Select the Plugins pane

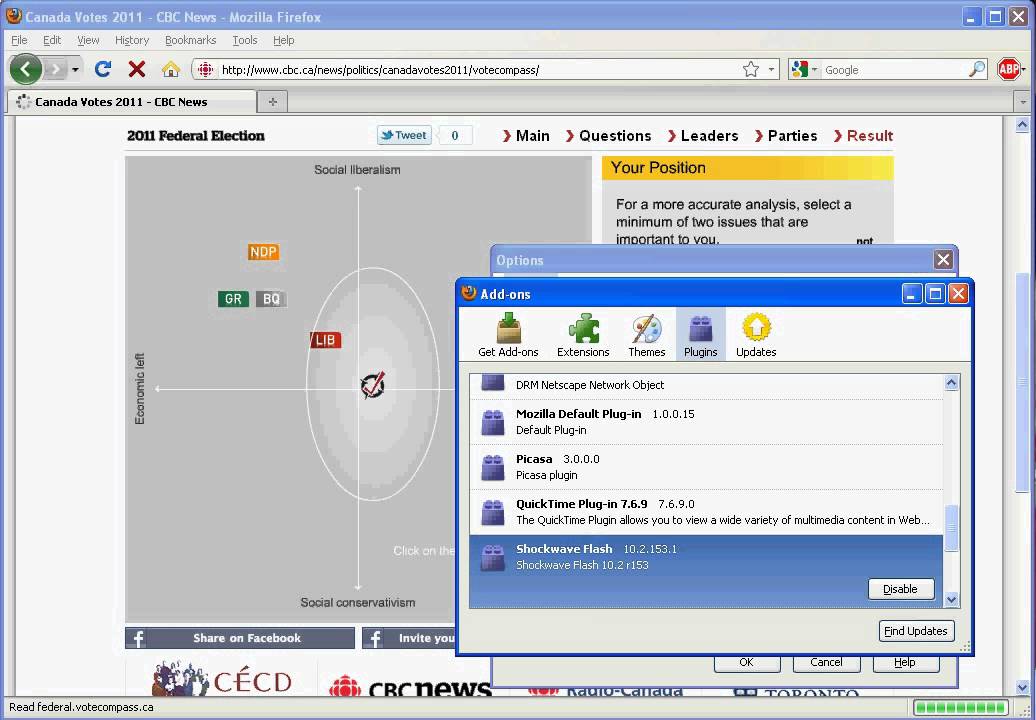[x=700, y=335]
